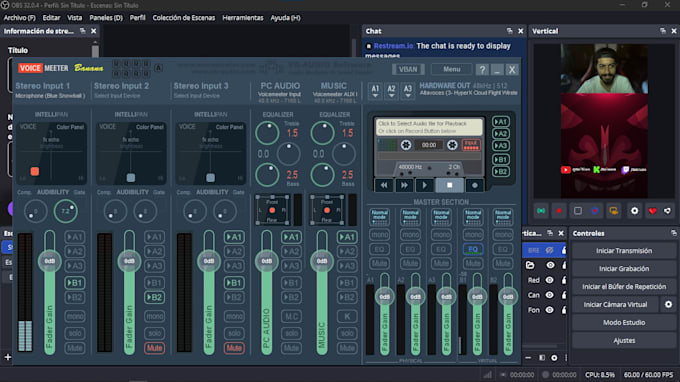Click the Vertical panel share icon
Image resolution: width=680 pixels, height=382 pixels.
(667, 211)
